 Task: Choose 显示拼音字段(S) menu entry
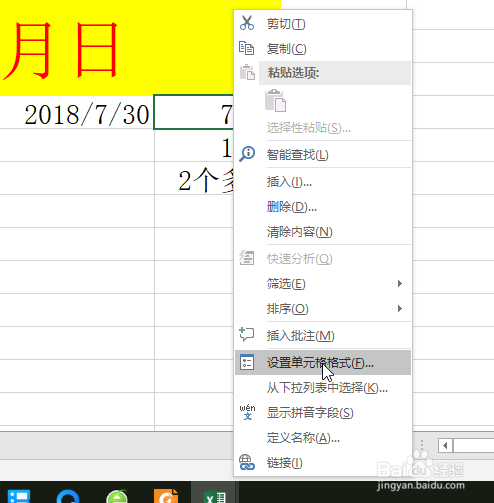[323, 413]
